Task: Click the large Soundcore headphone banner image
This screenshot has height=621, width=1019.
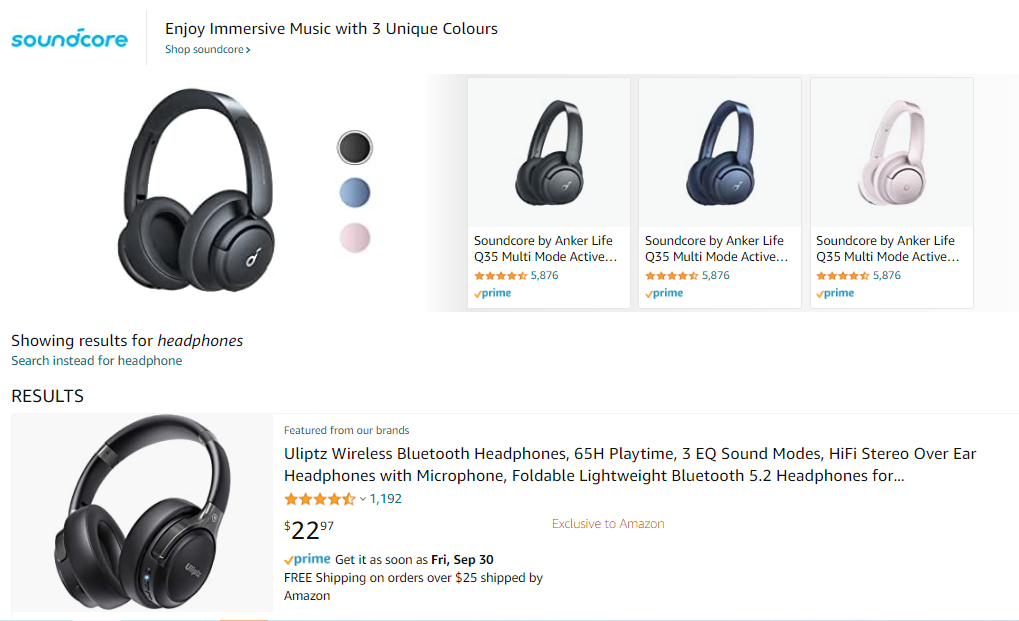Action: tap(196, 191)
